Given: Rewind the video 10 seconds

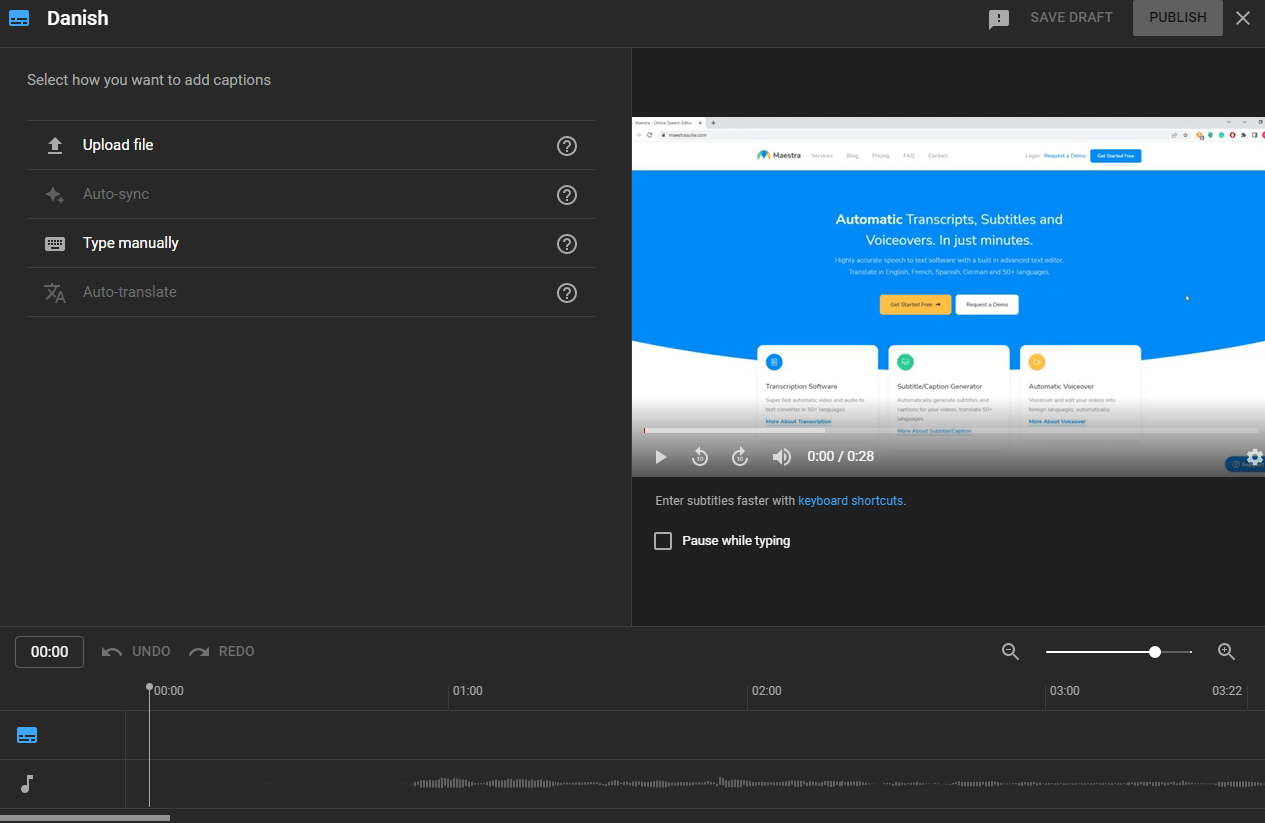Looking at the screenshot, I should (x=700, y=457).
